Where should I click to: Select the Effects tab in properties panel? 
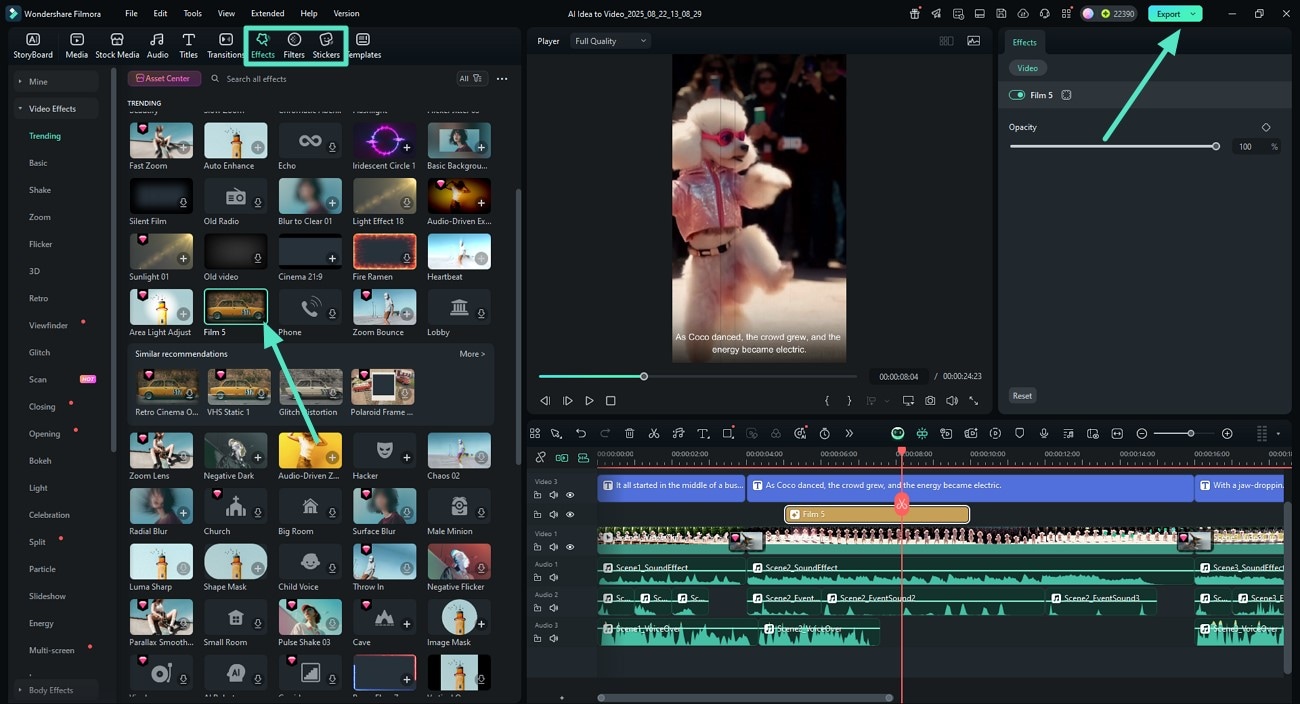tap(1024, 42)
